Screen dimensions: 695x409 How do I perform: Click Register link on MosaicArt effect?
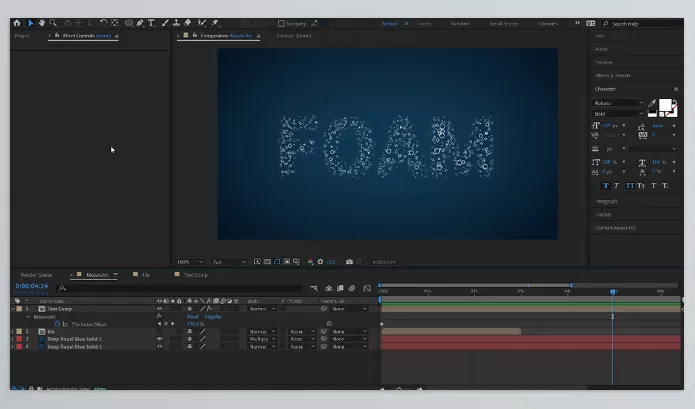coord(213,316)
